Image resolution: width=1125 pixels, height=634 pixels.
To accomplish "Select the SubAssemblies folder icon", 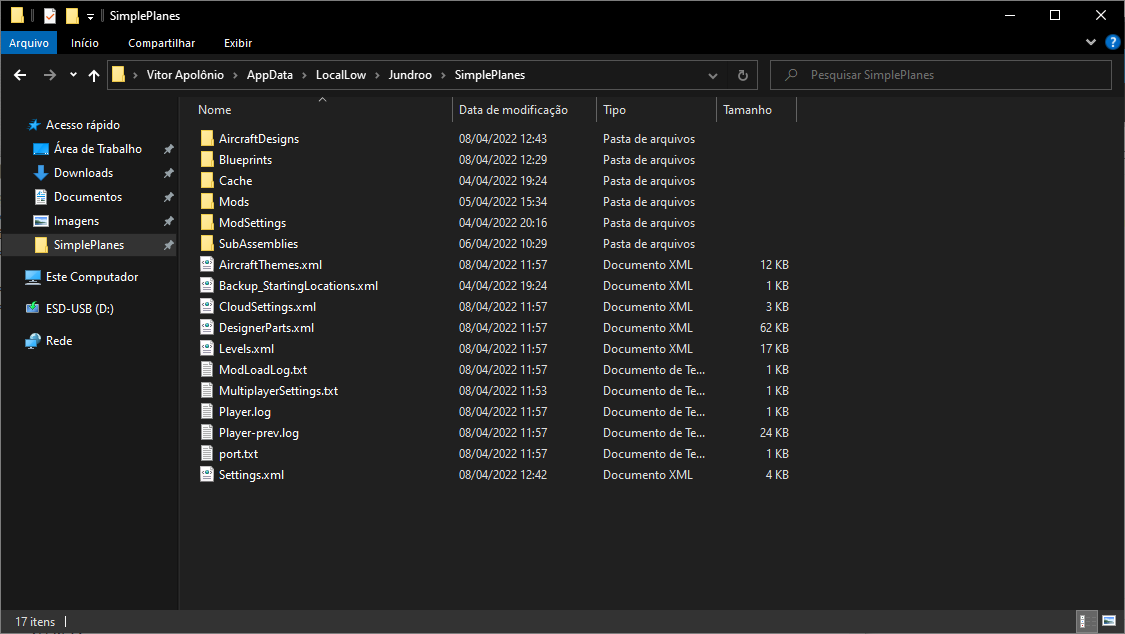I will [x=207, y=243].
